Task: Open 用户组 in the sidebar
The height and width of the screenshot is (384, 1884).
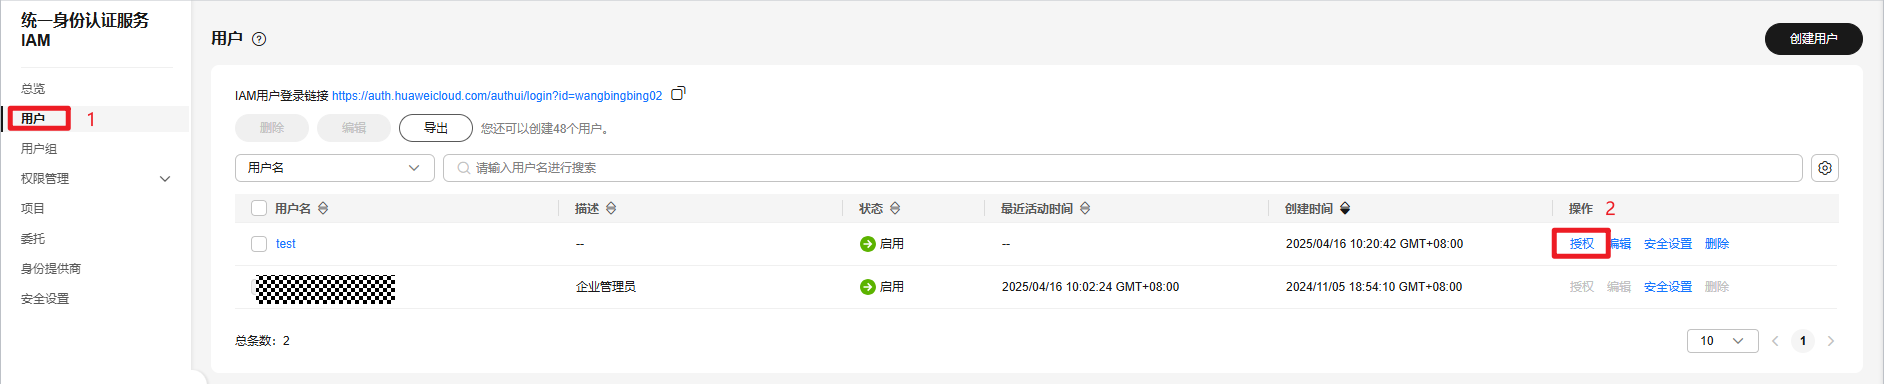Action: click(39, 149)
